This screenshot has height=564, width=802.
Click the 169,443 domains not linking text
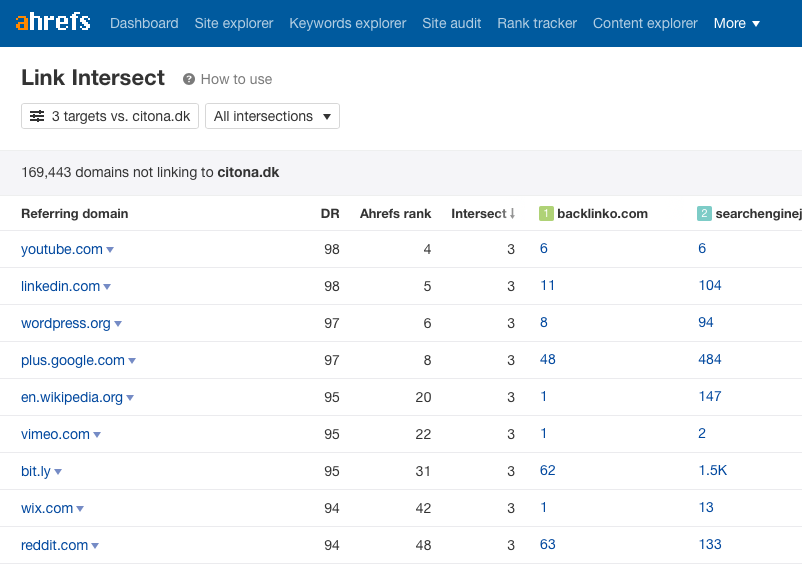(x=150, y=172)
